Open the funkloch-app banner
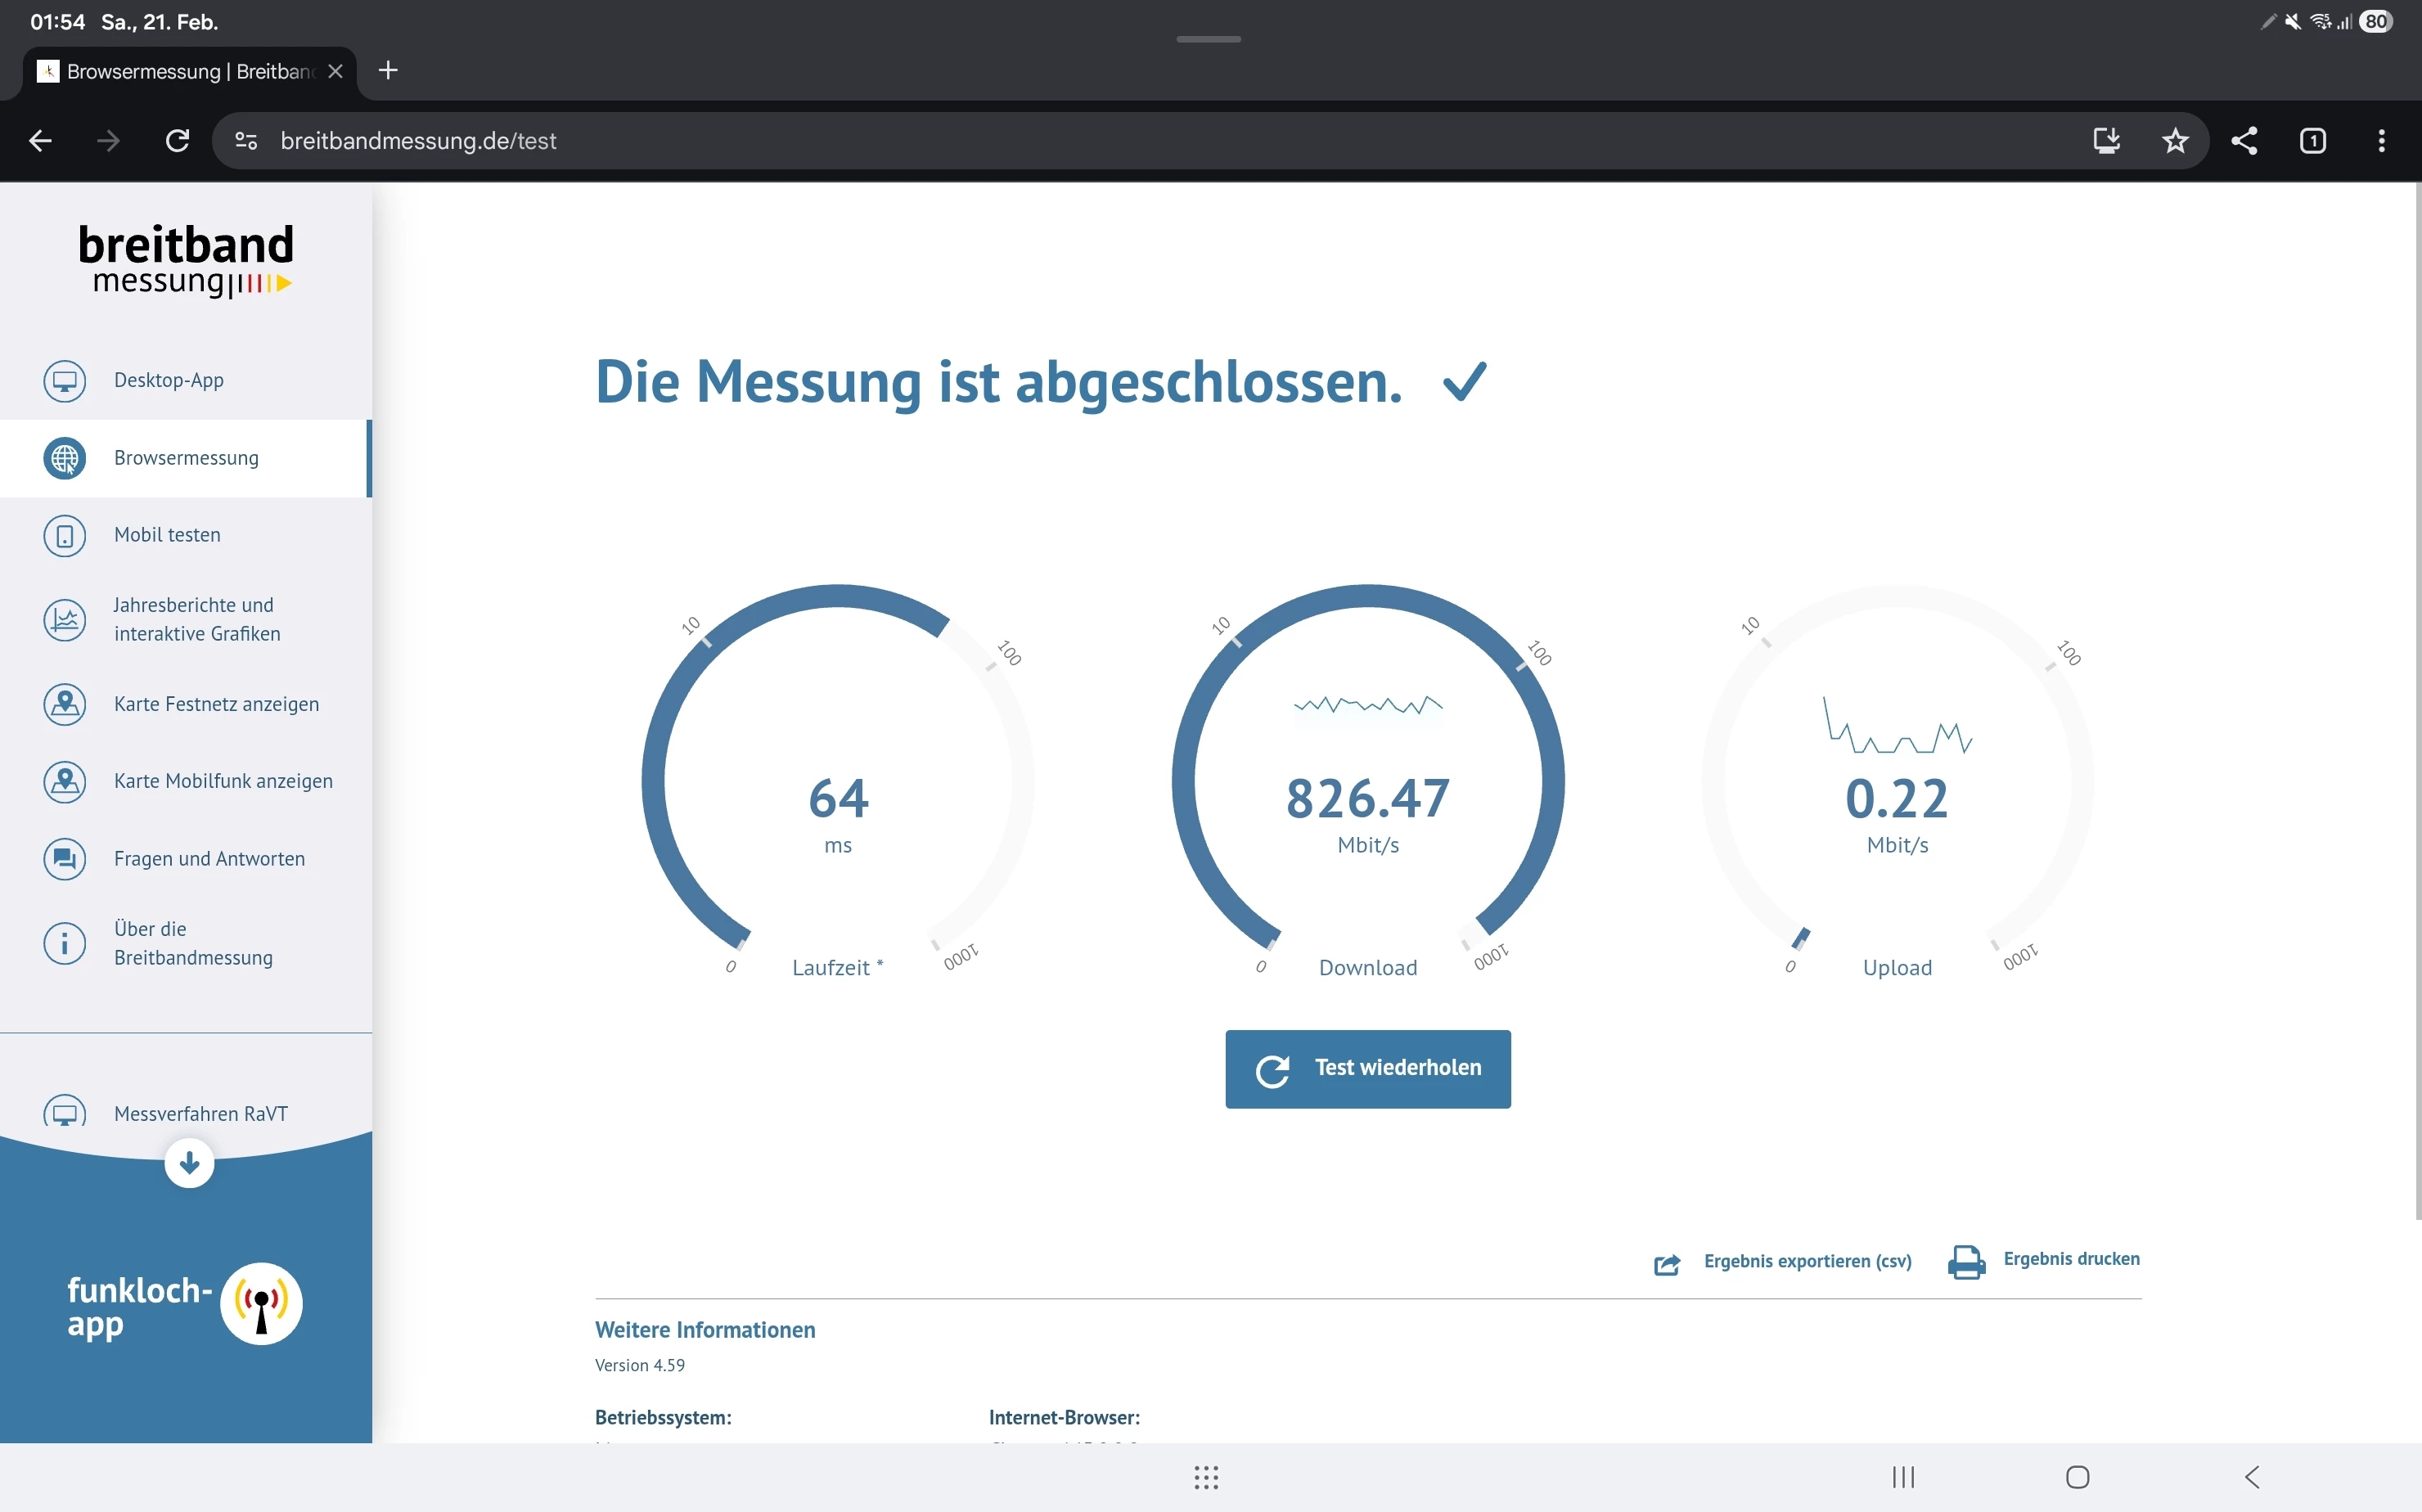 pyautogui.click(x=185, y=1304)
